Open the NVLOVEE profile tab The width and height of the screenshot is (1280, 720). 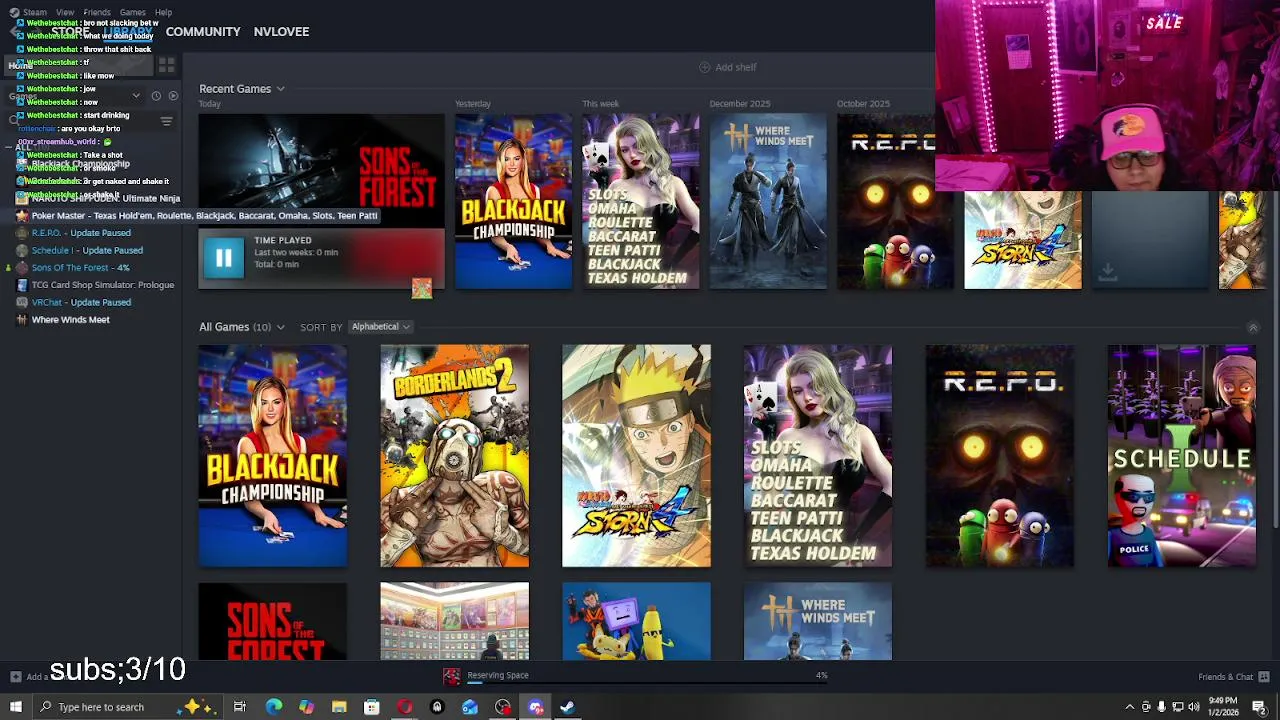281,32
